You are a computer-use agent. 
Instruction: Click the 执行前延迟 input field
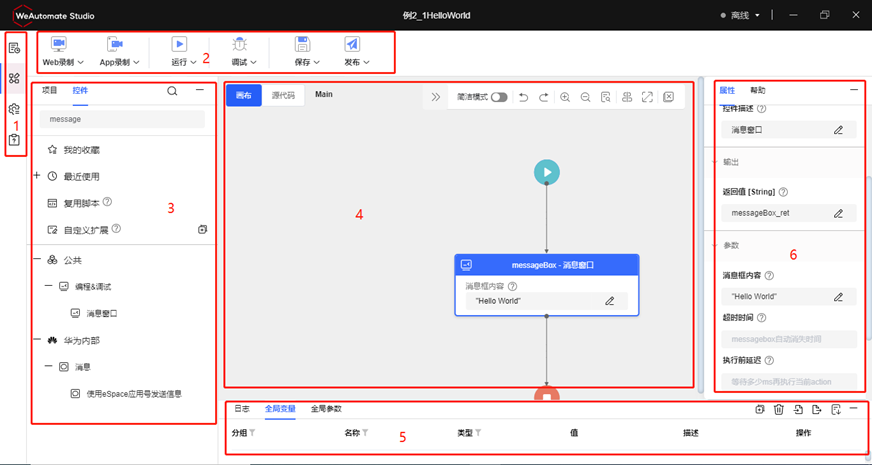[x=789, y=382]
